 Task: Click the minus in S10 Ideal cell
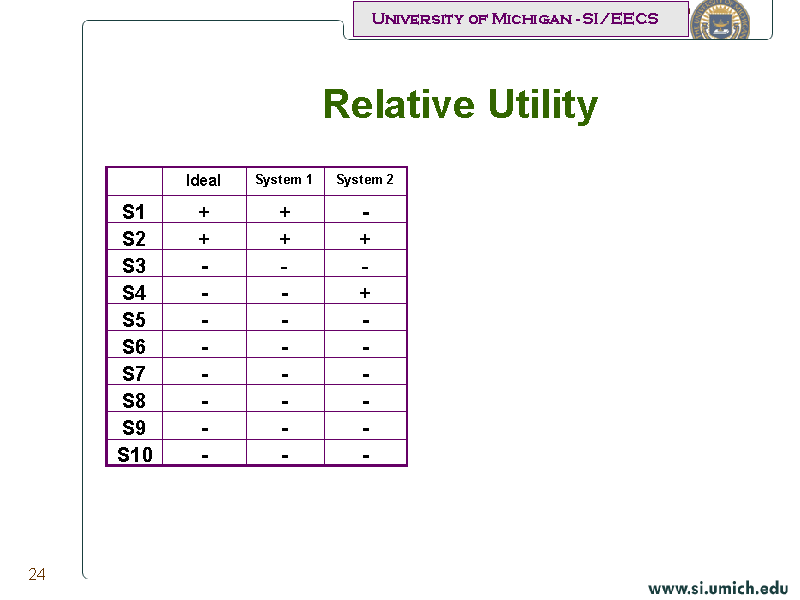click(x=205, y=457)
